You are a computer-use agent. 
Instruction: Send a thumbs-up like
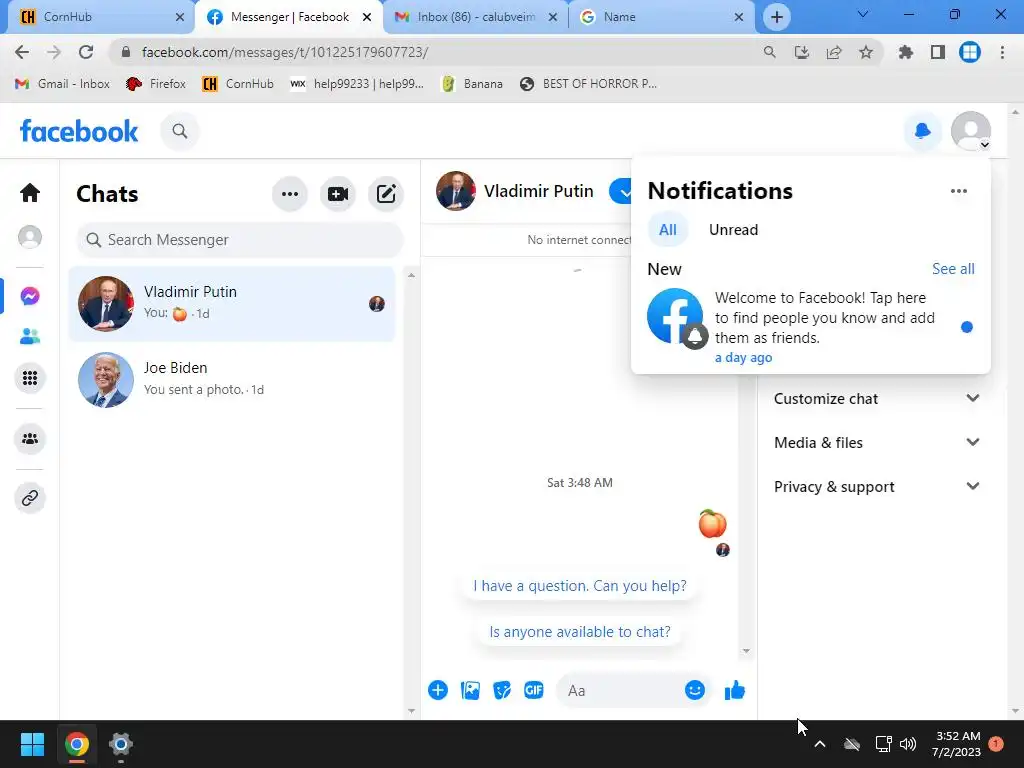pos(735,690)
